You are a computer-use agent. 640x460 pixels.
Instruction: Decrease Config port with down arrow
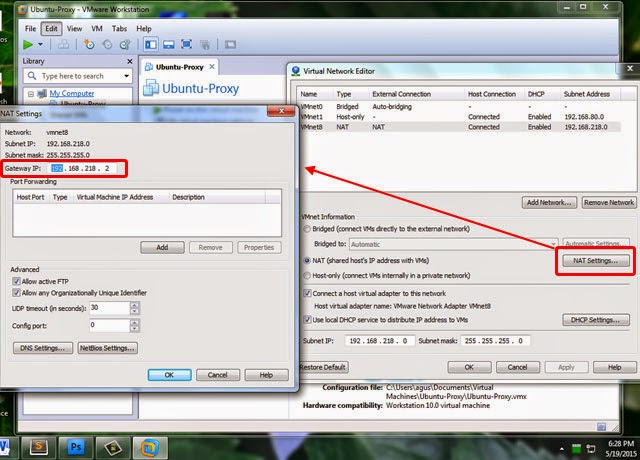tap(135, 329)
